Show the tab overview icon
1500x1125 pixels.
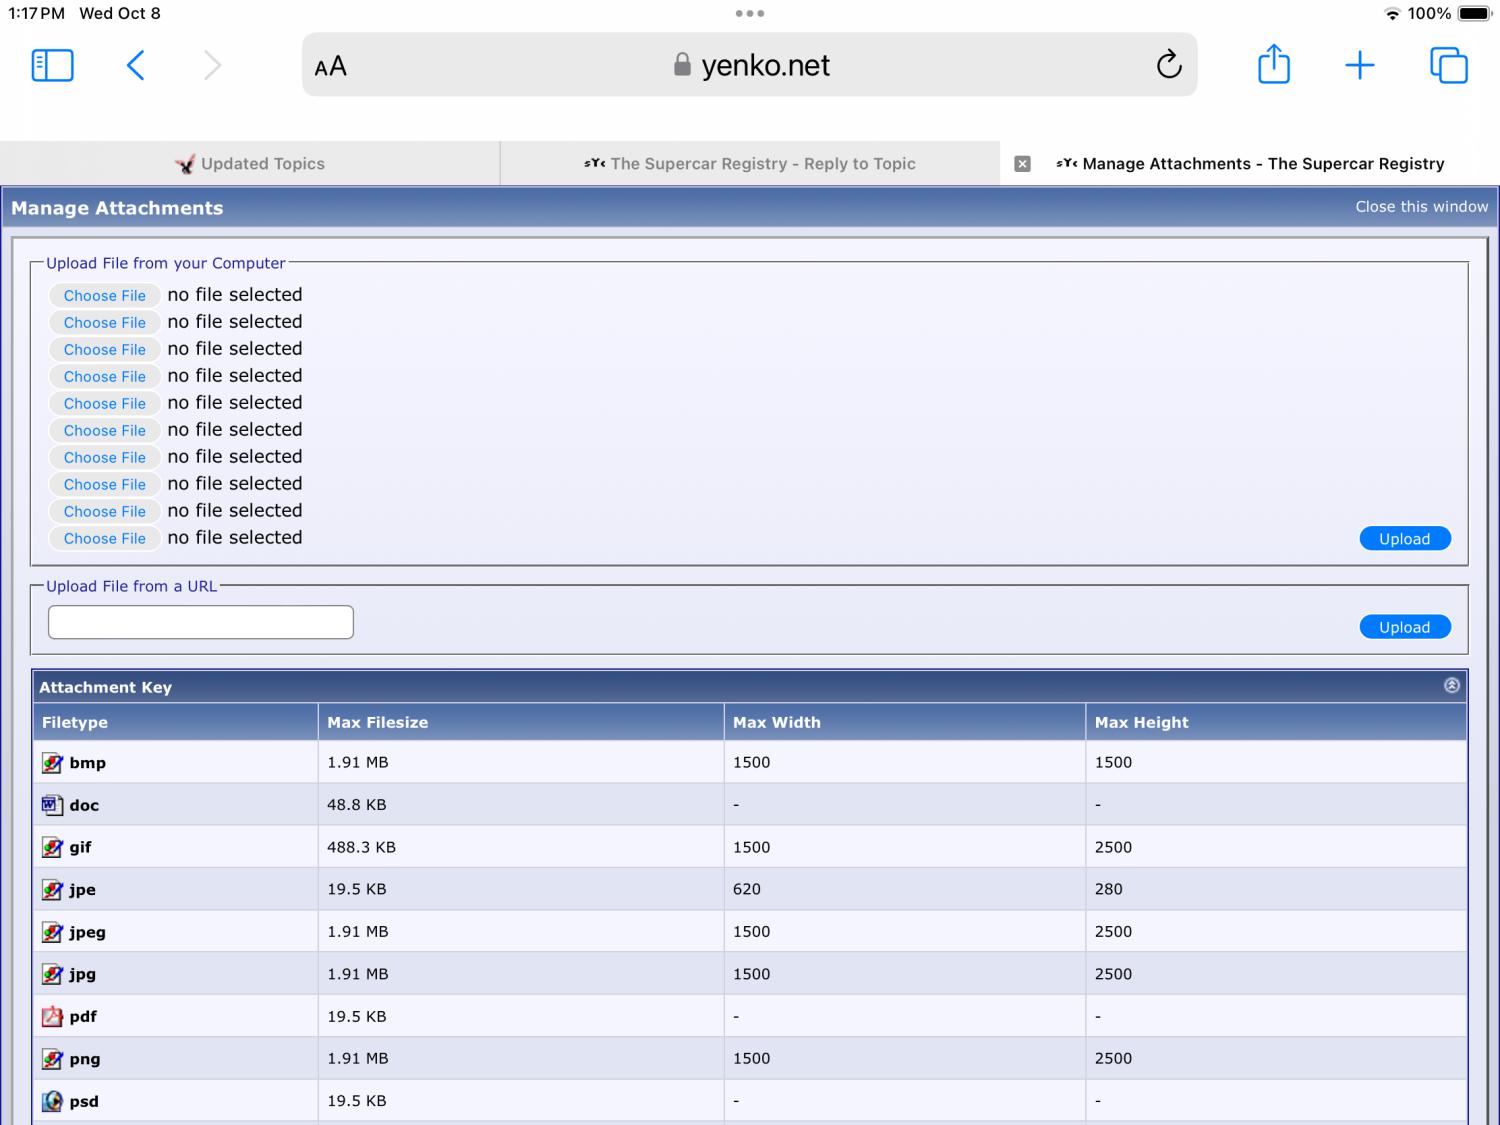(1448, 66)
